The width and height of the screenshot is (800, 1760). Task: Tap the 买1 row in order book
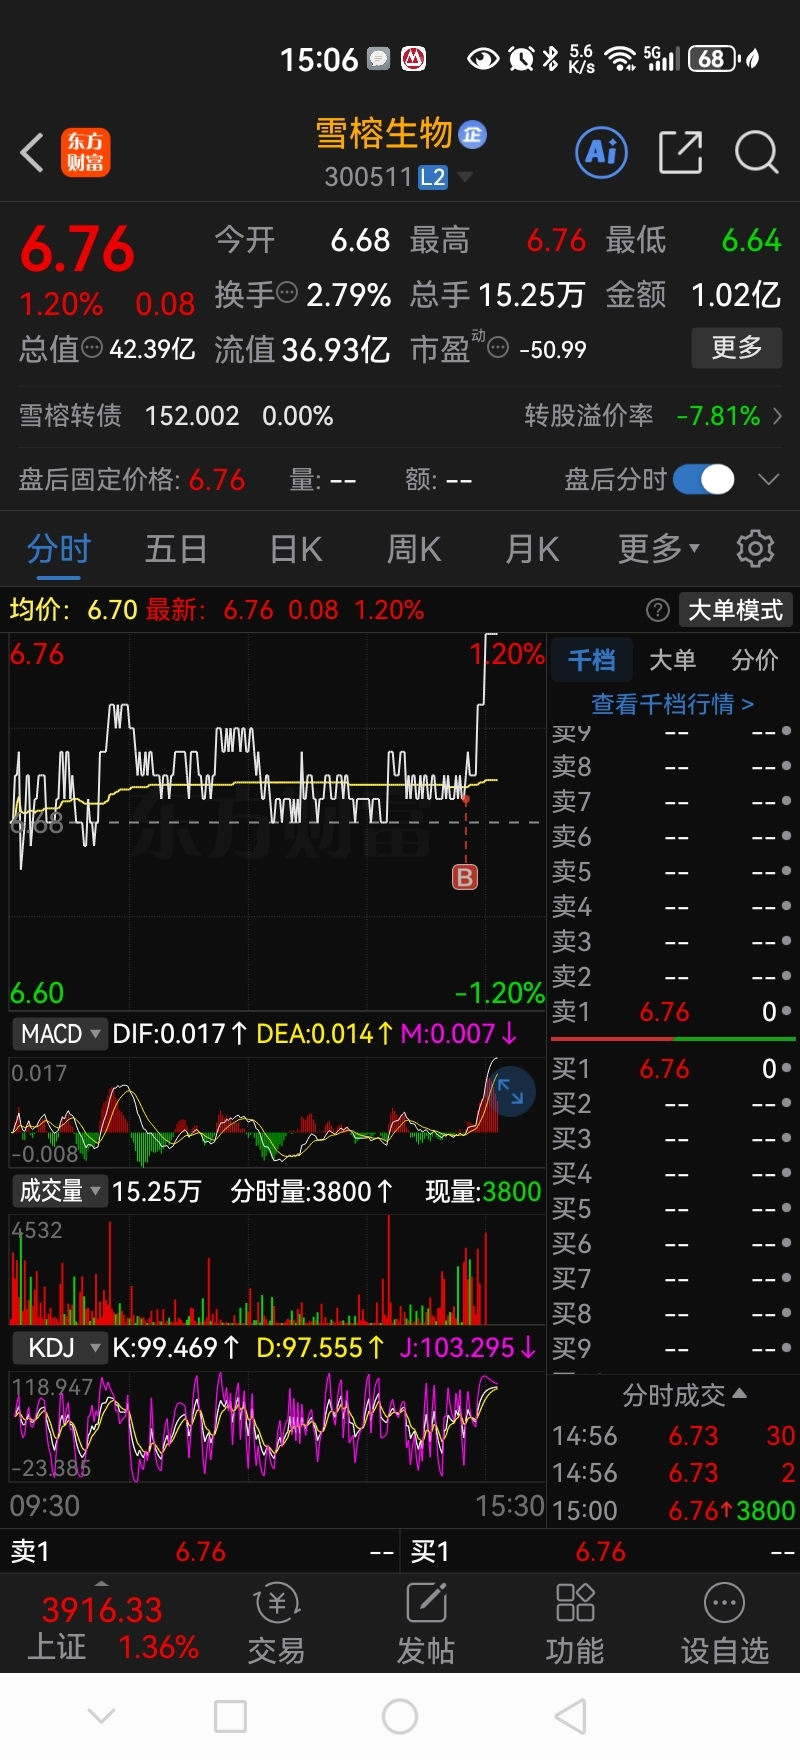pyautogui.click(x=673, y=1069)
